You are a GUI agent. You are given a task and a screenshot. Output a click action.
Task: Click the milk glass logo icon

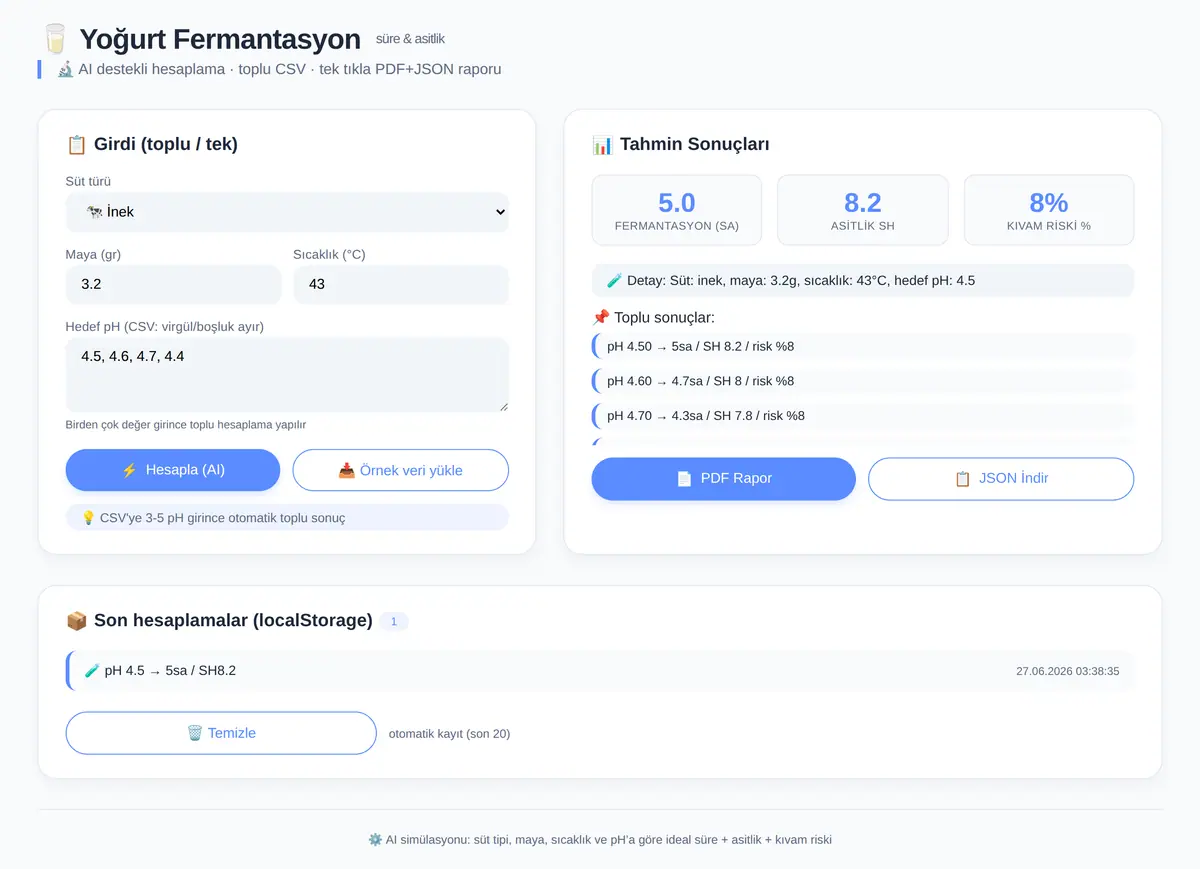click(x=56, y=40)
